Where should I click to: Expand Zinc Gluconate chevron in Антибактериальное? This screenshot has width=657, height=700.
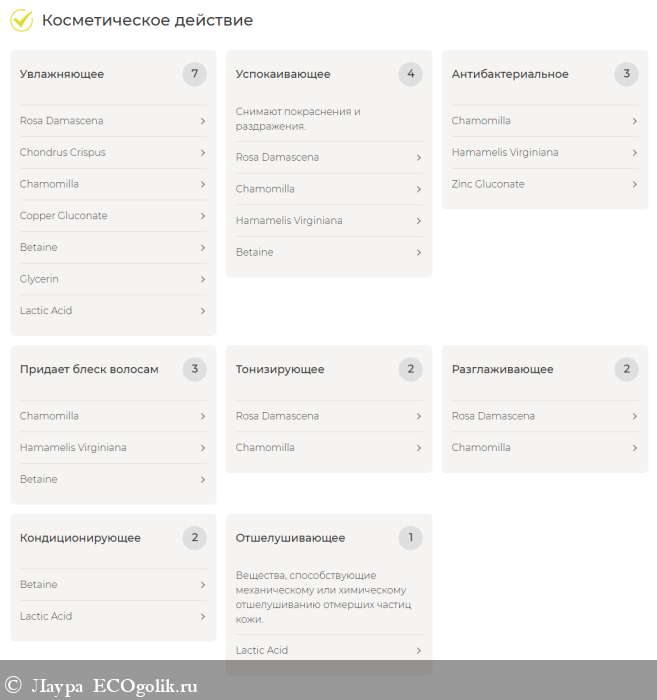pos(634,184)
